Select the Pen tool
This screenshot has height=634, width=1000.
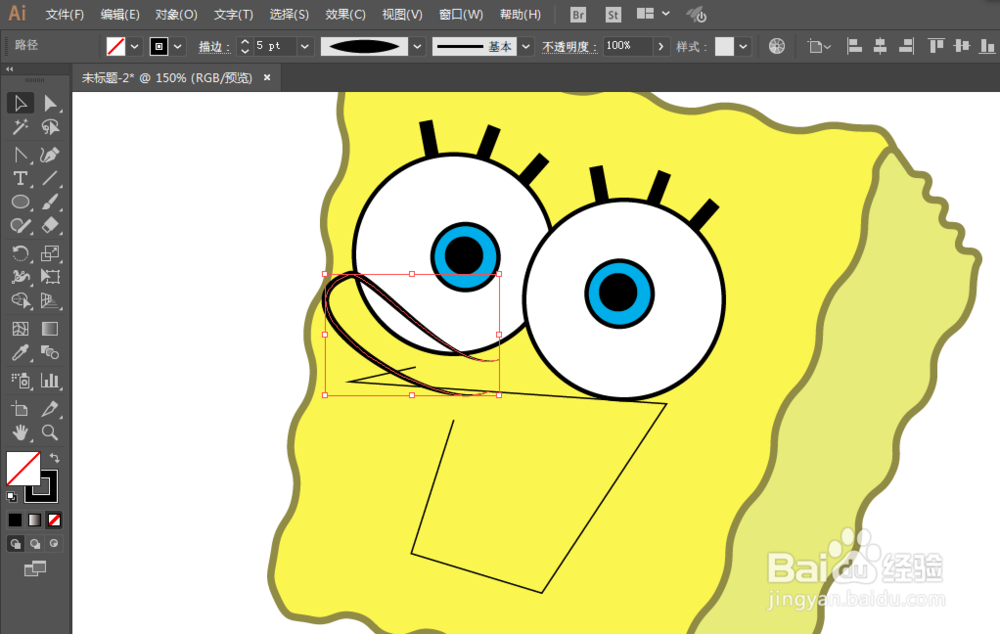click(20, 155)
